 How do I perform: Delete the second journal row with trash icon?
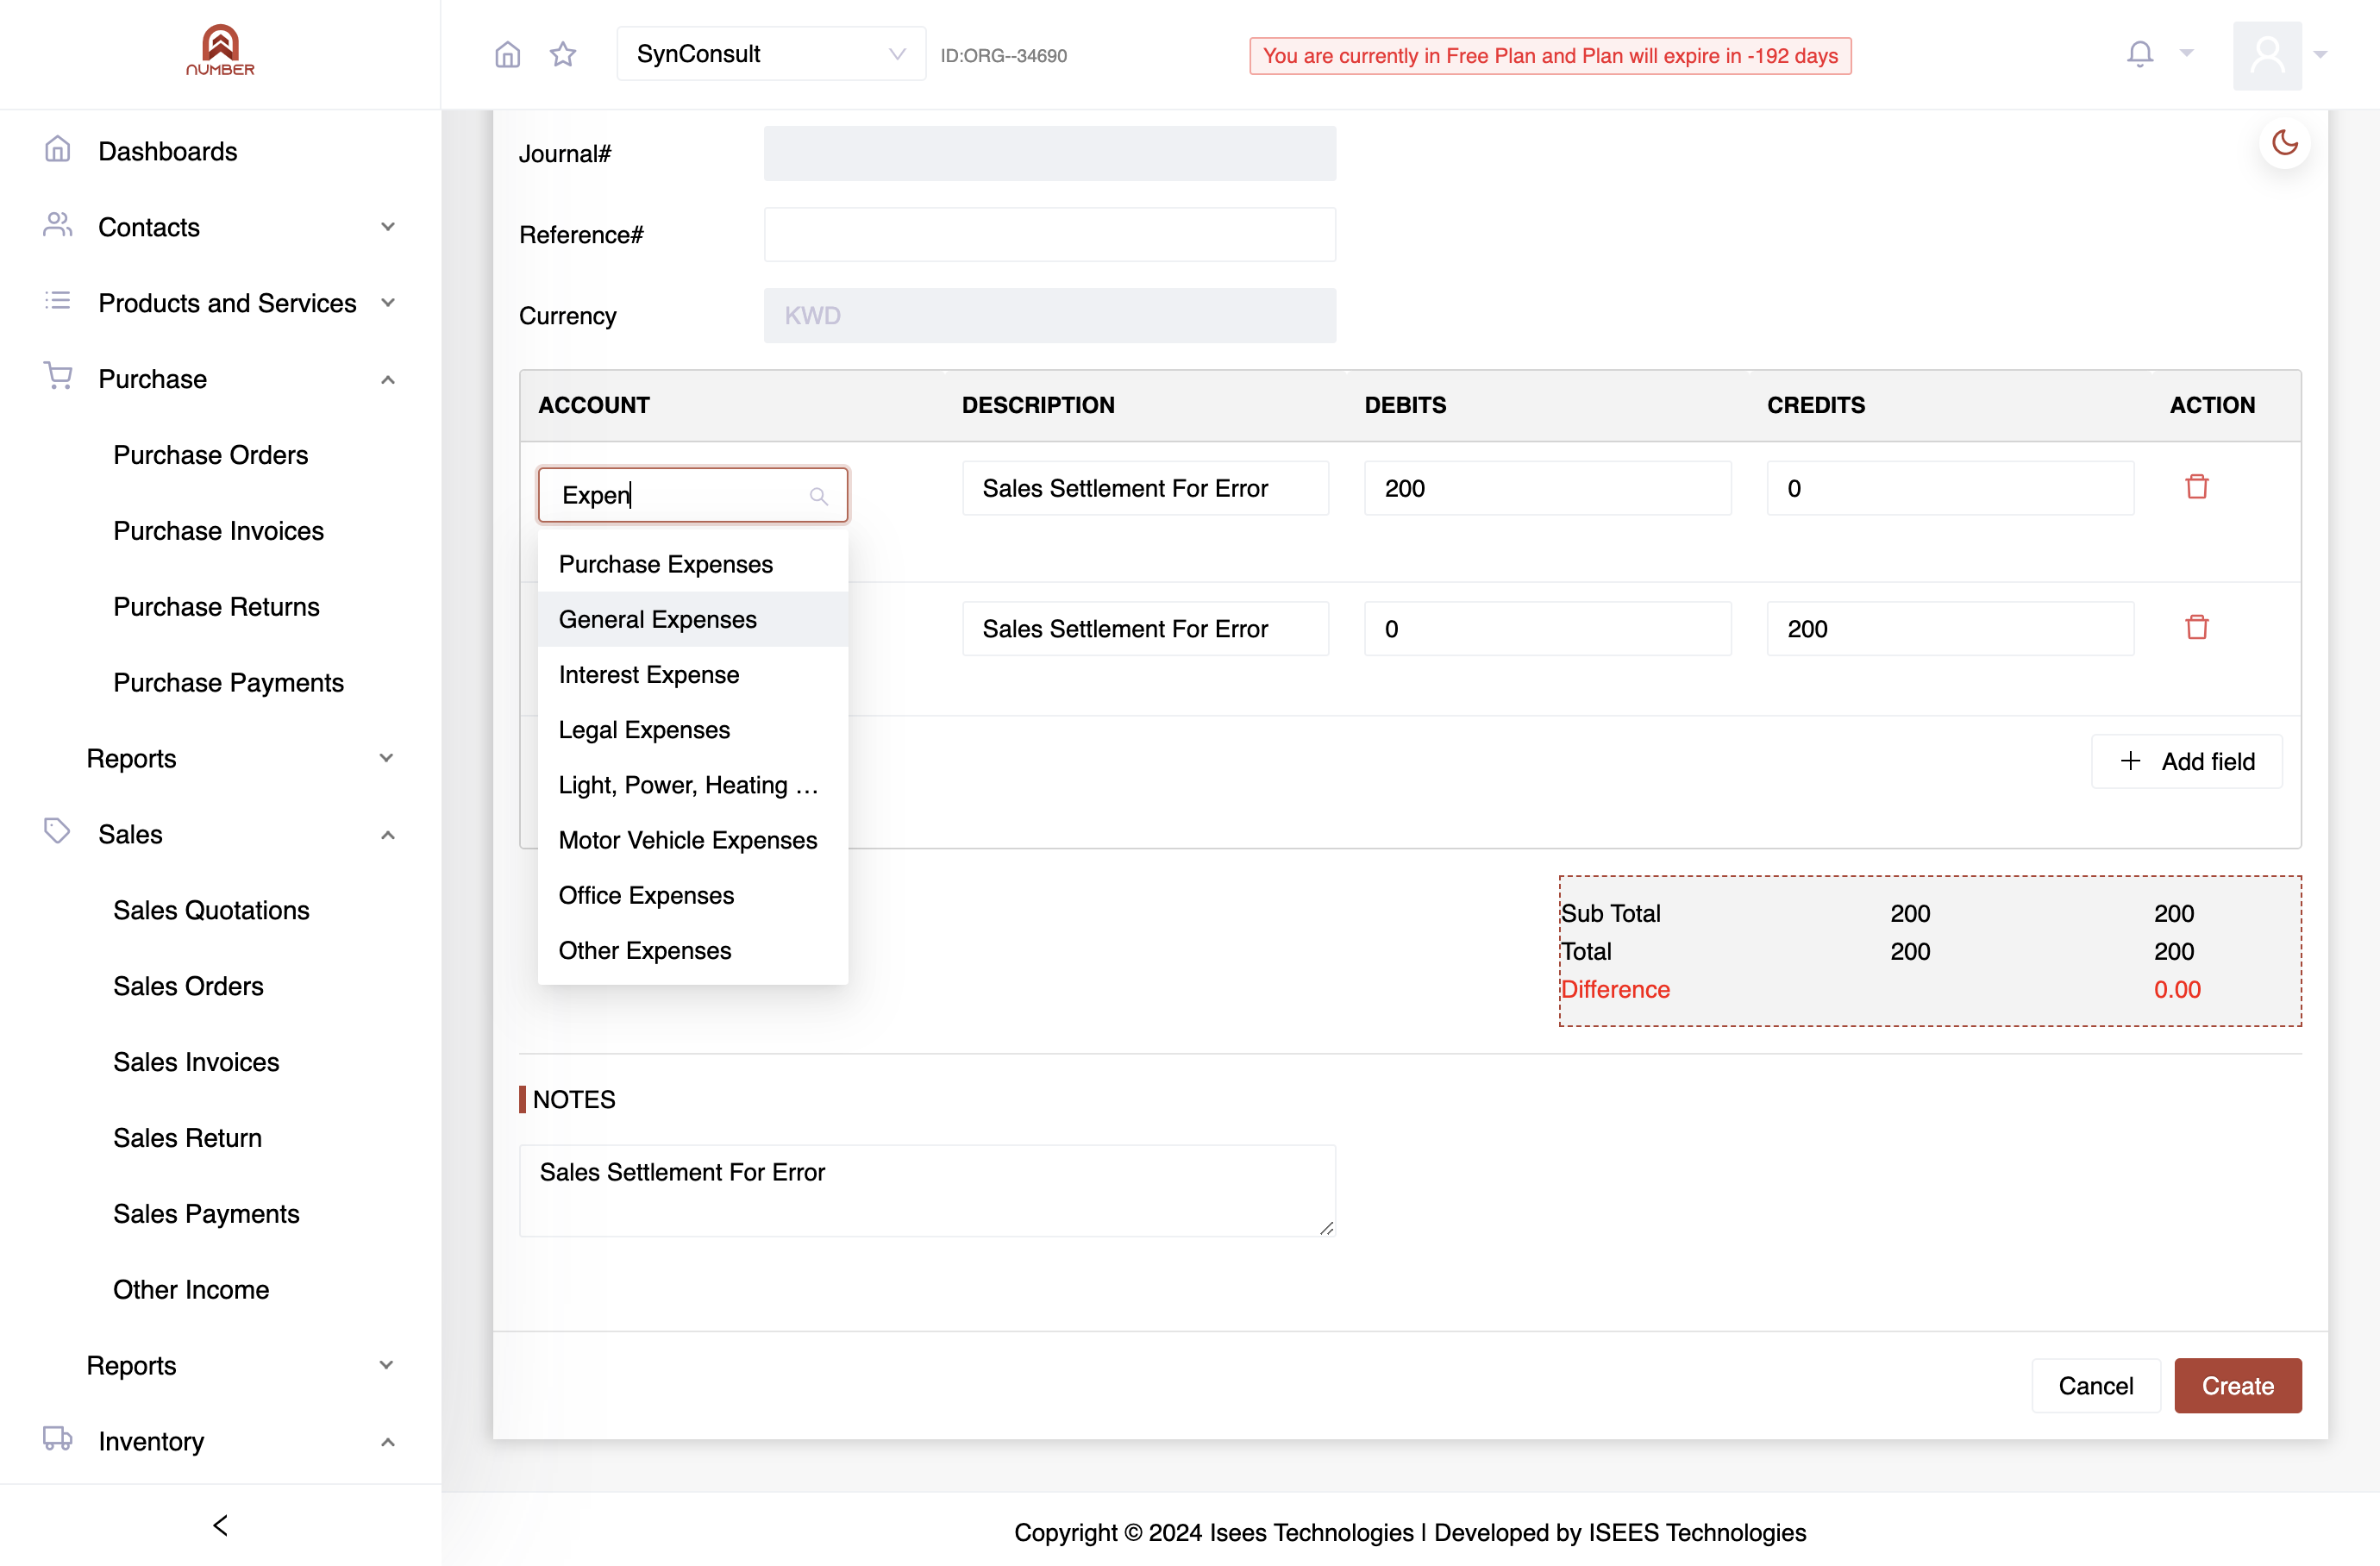[2196, 628]
